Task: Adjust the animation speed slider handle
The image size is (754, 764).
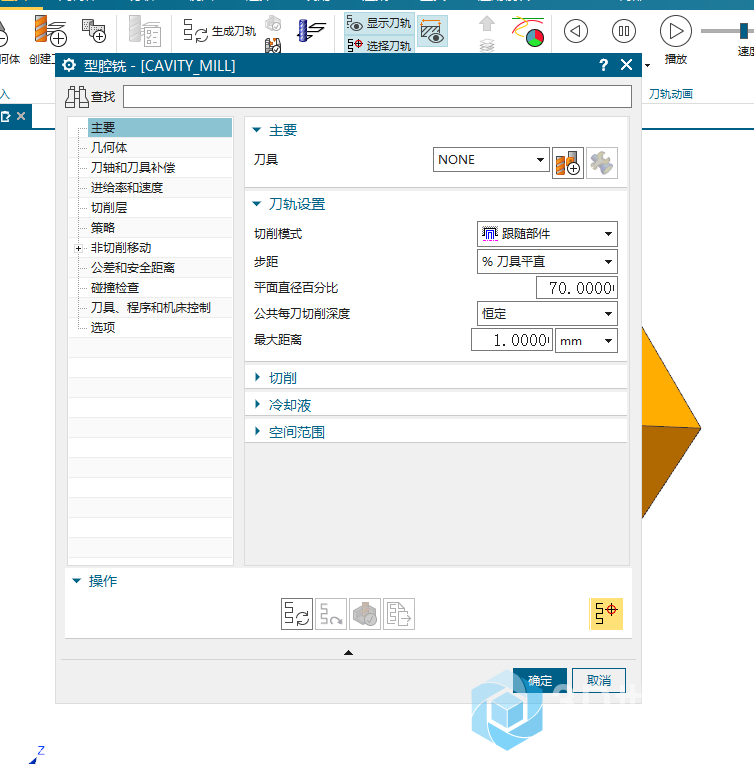Action: point(744,31)
